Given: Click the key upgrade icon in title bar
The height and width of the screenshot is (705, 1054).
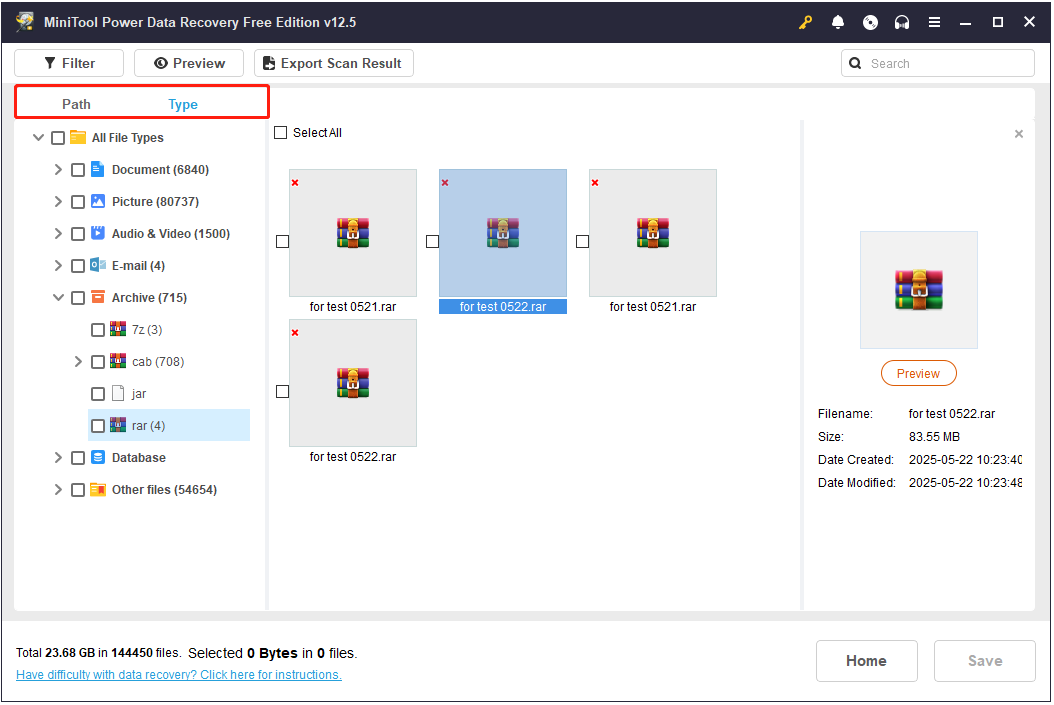Looking at the screenshot, I should pyautogui.click(x=805, y=22).
